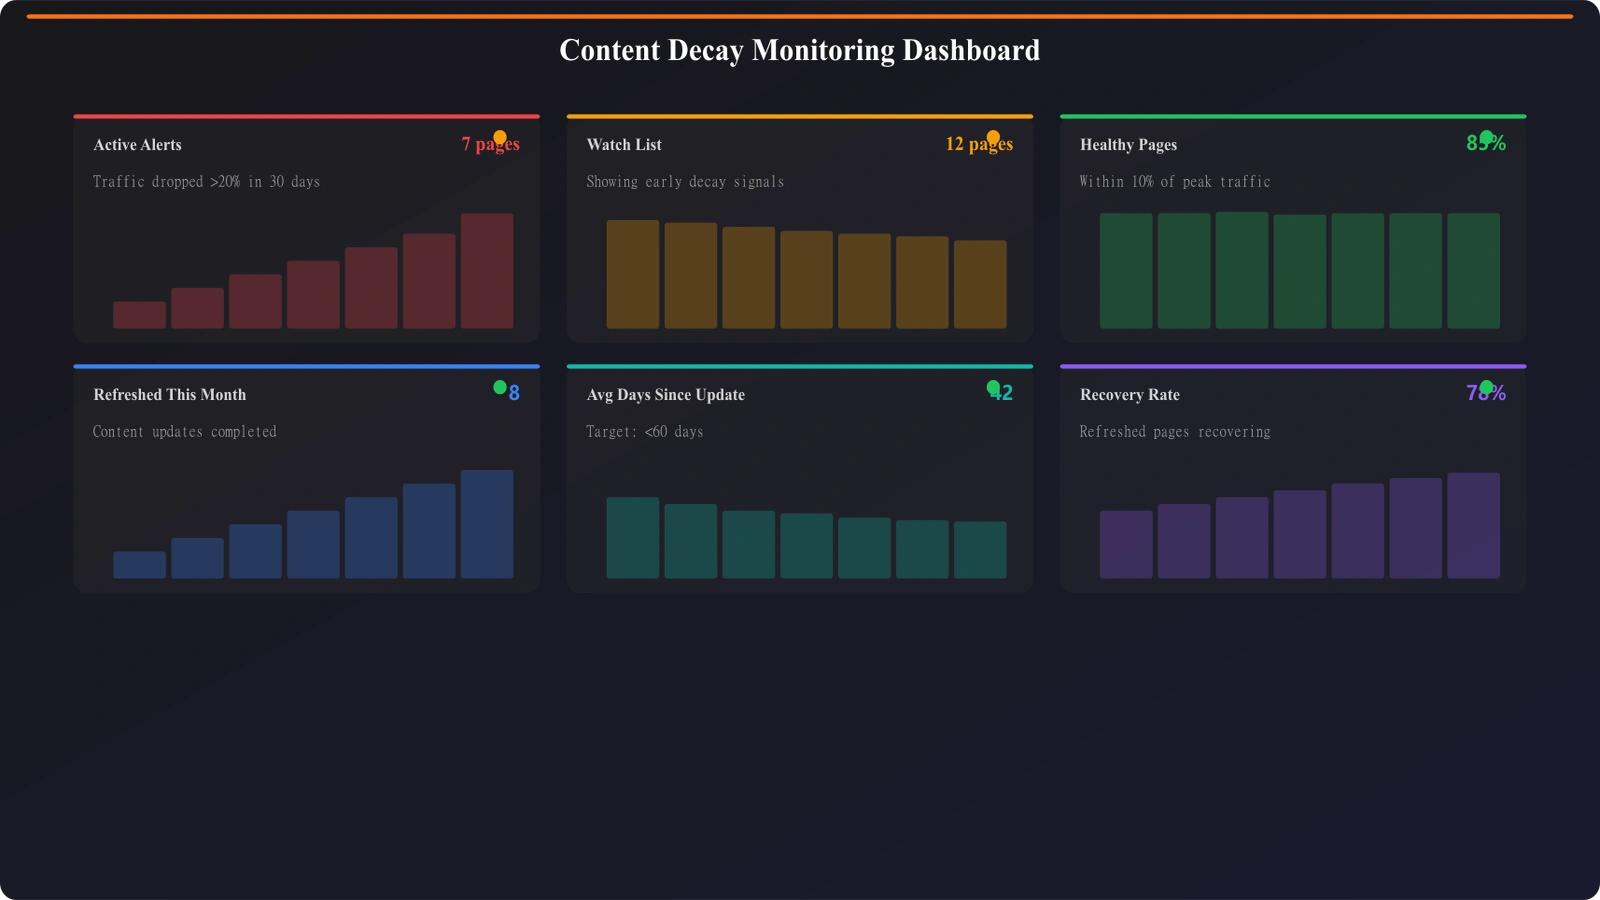Click the green indicator next to 42

click(993, 385)
